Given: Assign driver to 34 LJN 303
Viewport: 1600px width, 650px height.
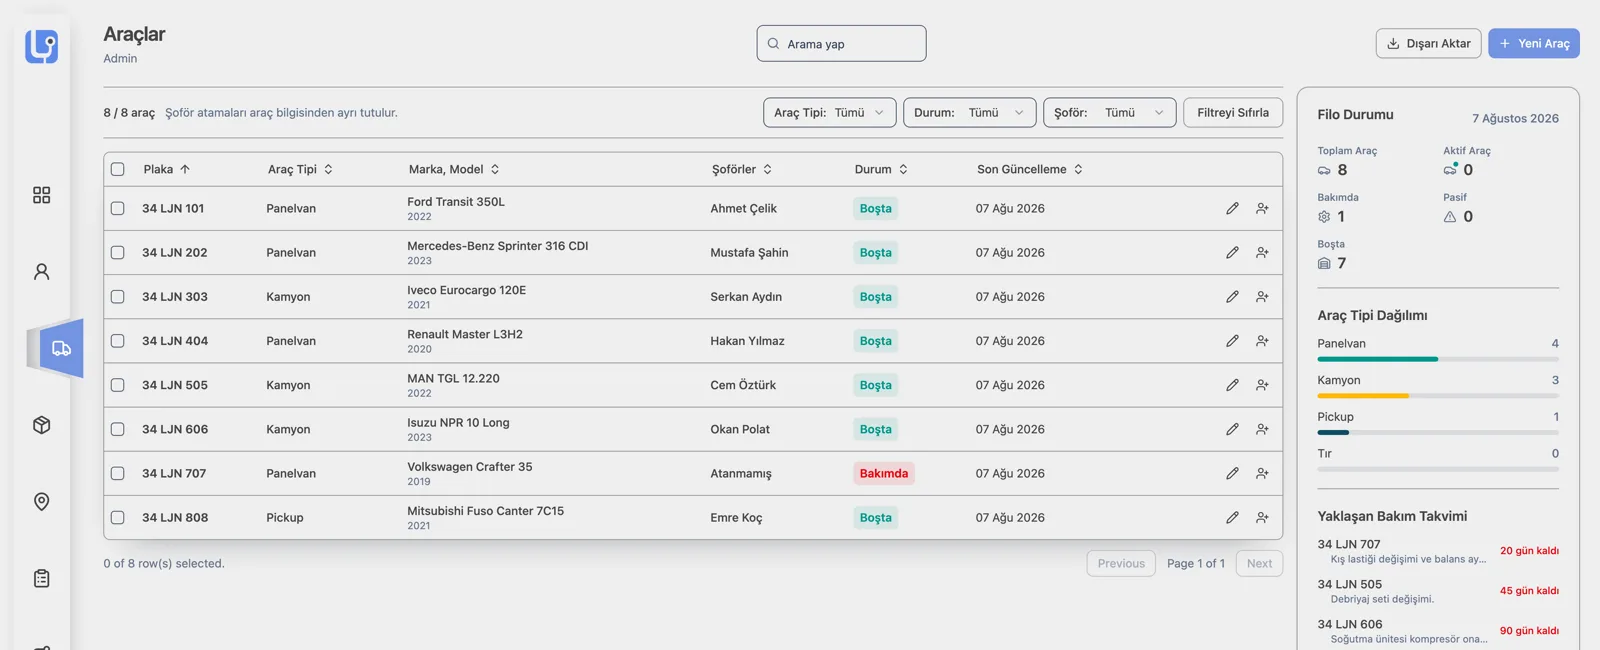Looking at the screenshot, I should point(1262,296).
